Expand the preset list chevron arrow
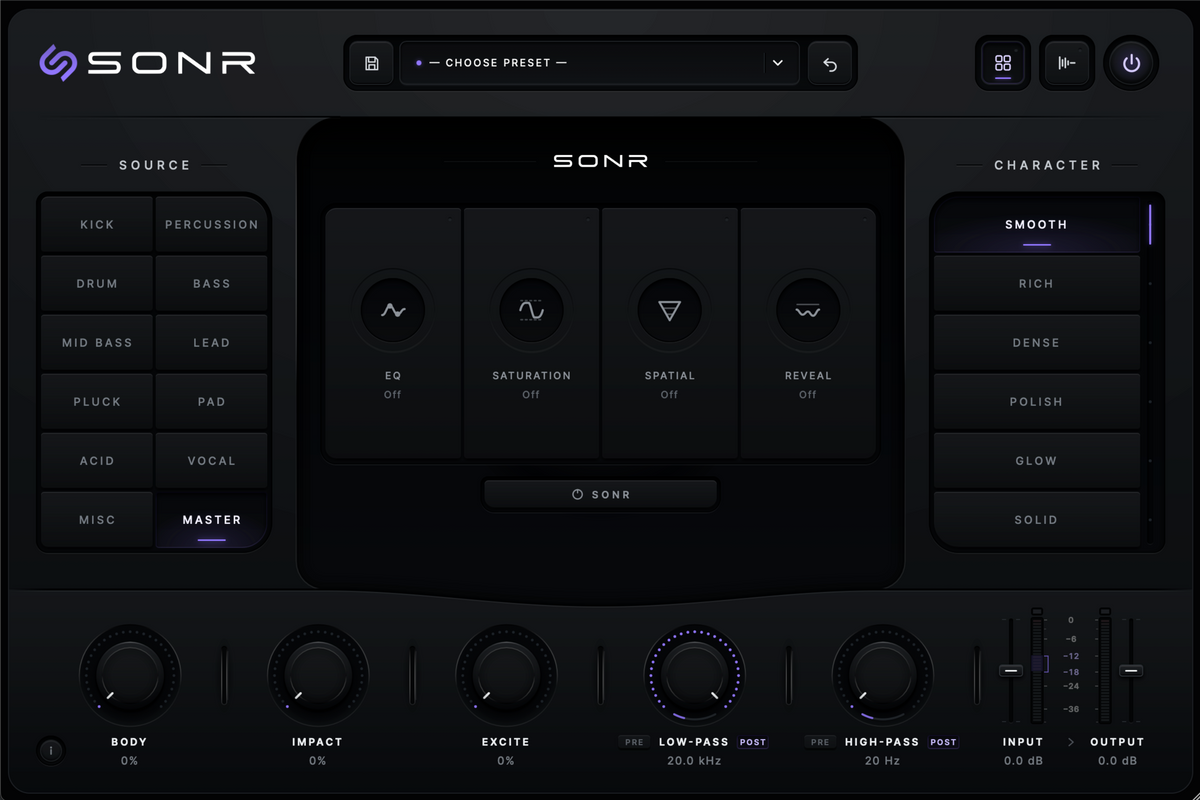This screenshot has height=800, width=1200. tap(777, 63)
